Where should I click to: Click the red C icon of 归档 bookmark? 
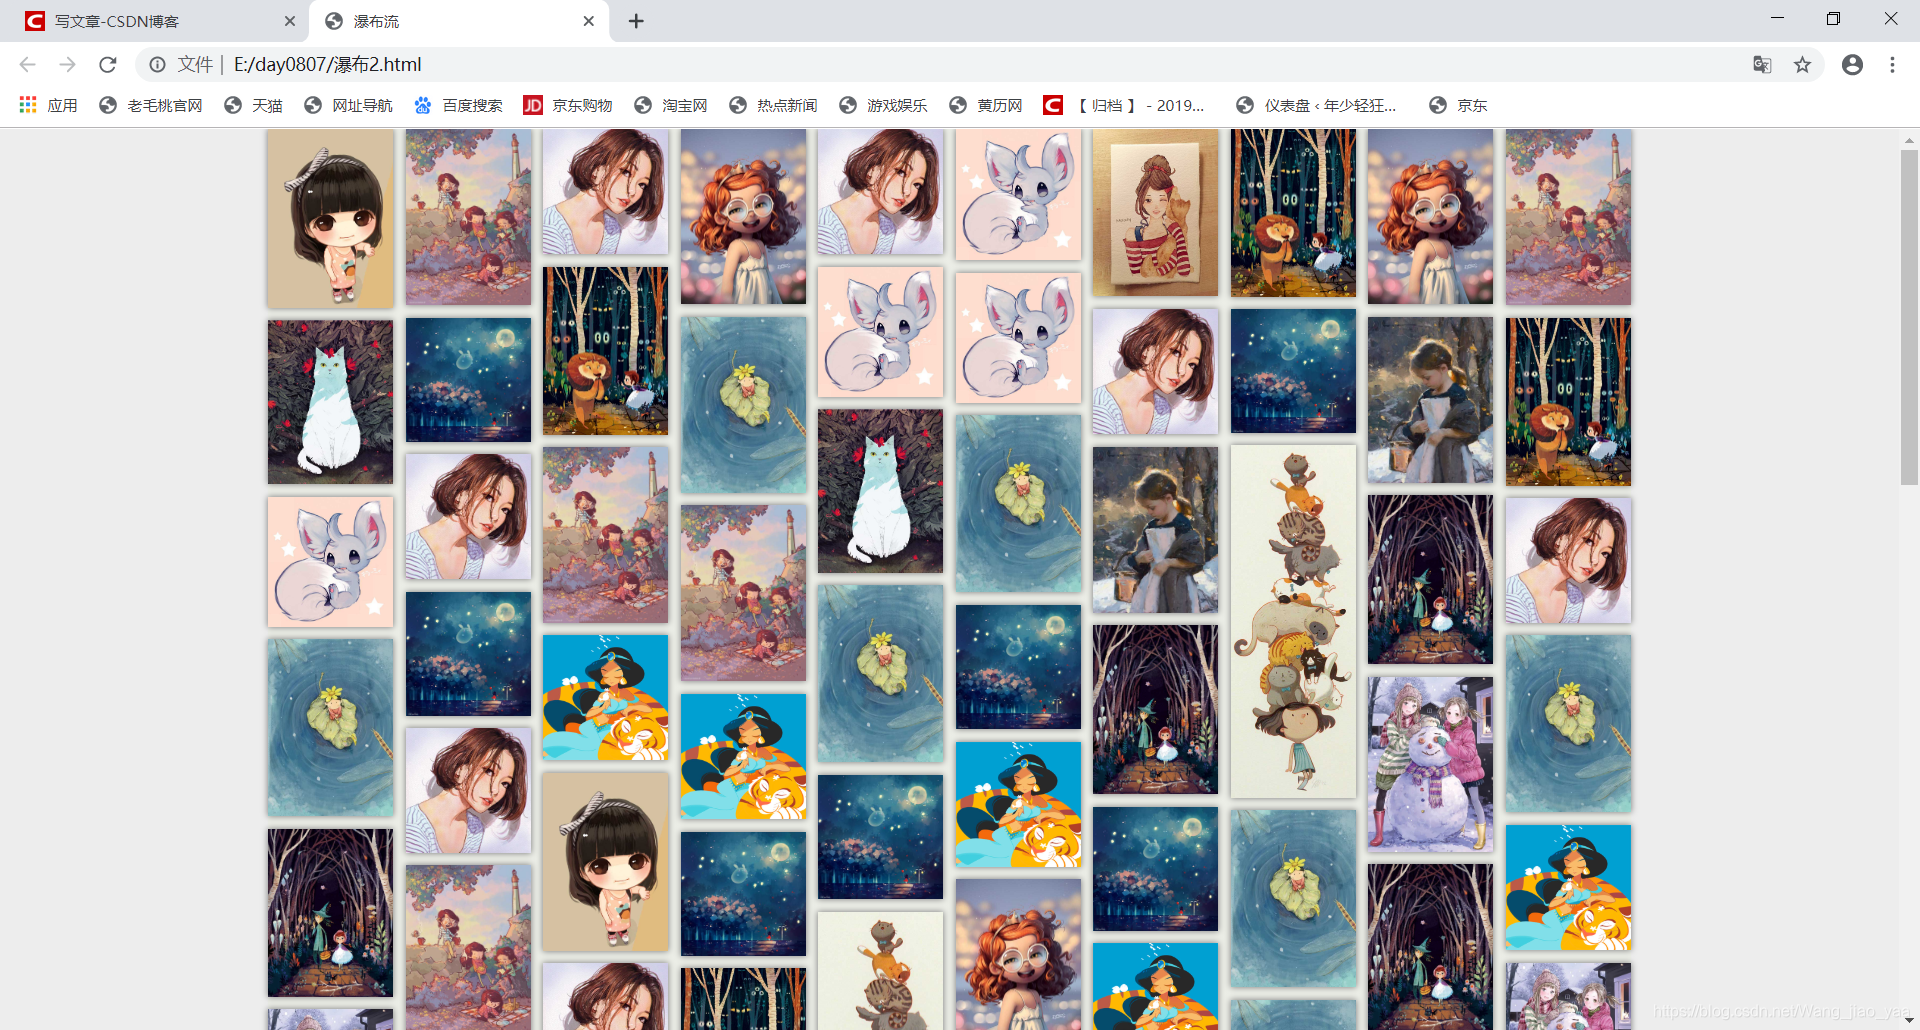click(1053, 105)
